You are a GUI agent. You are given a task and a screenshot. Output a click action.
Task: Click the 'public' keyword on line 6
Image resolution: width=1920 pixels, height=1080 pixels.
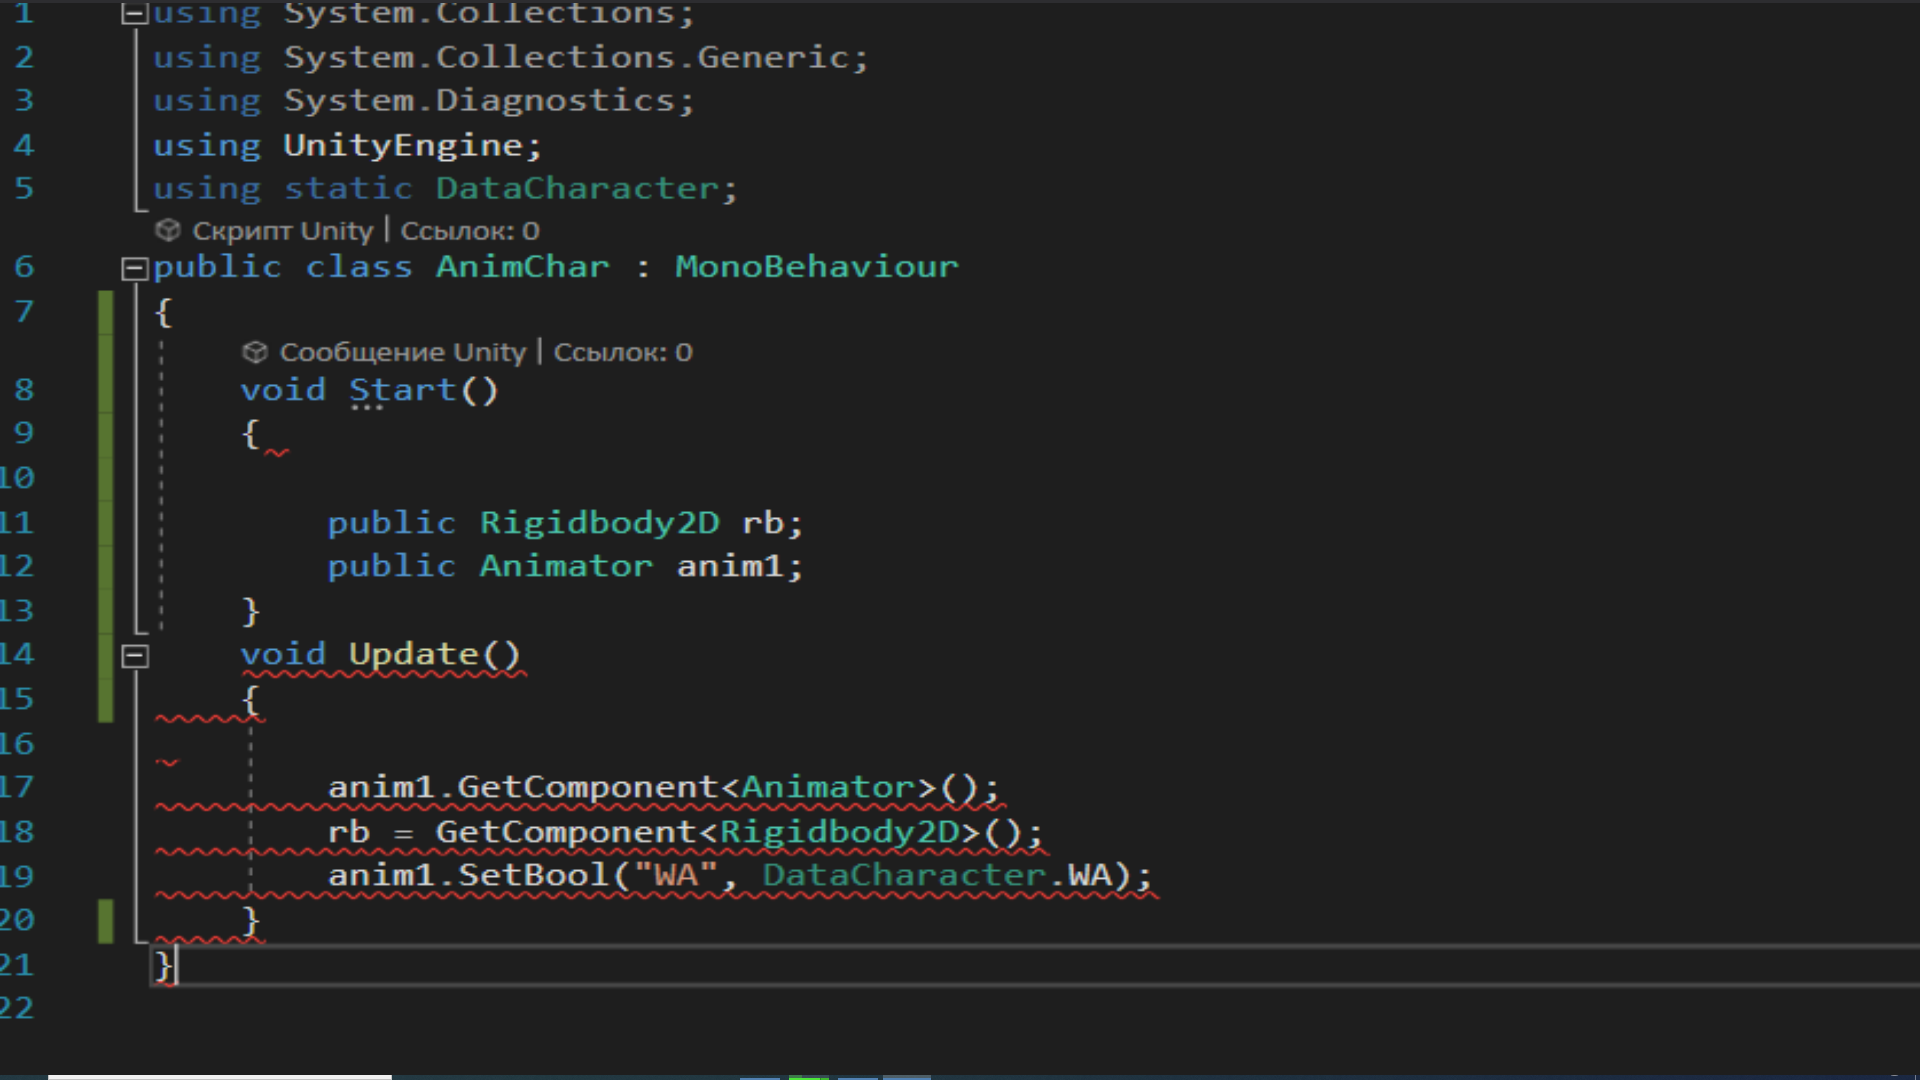(x=217, y=267)
